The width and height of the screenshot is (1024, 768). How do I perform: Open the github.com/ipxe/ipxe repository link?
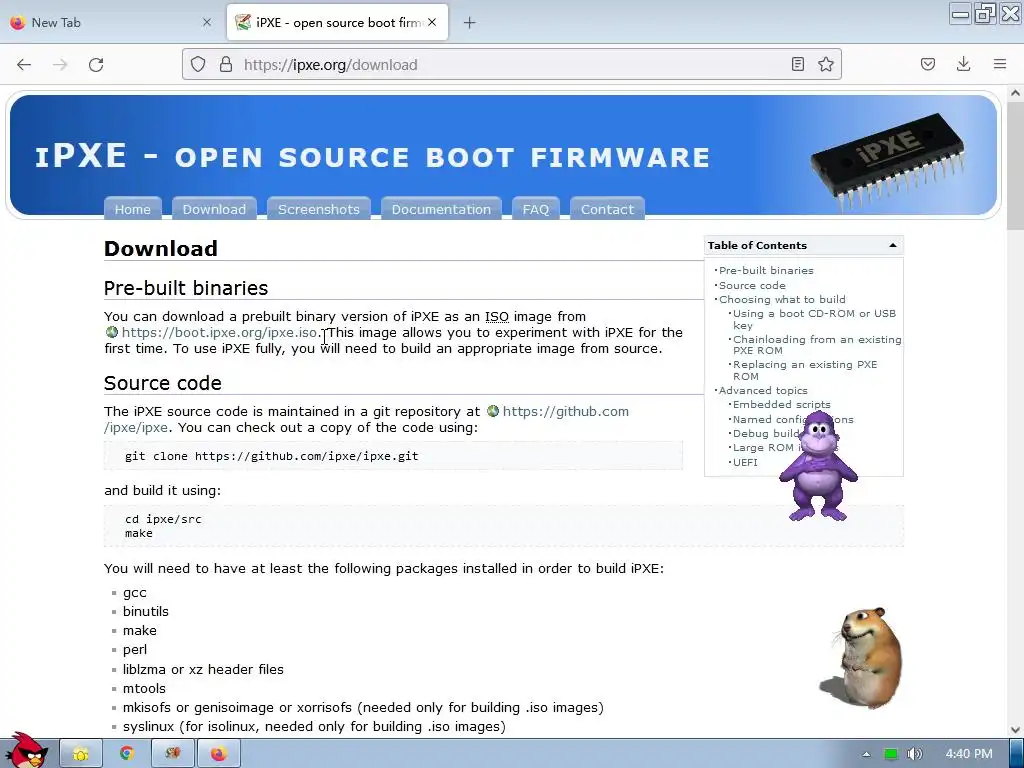tap(566, 411)
